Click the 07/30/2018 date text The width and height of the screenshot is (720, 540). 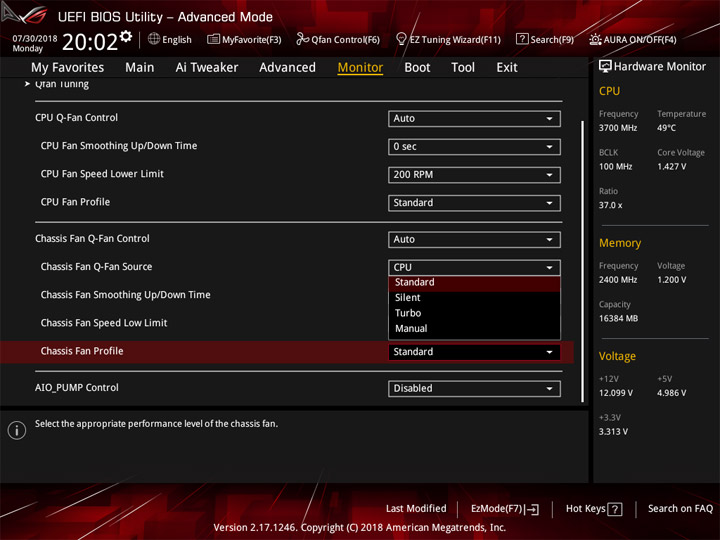point(34,39)
